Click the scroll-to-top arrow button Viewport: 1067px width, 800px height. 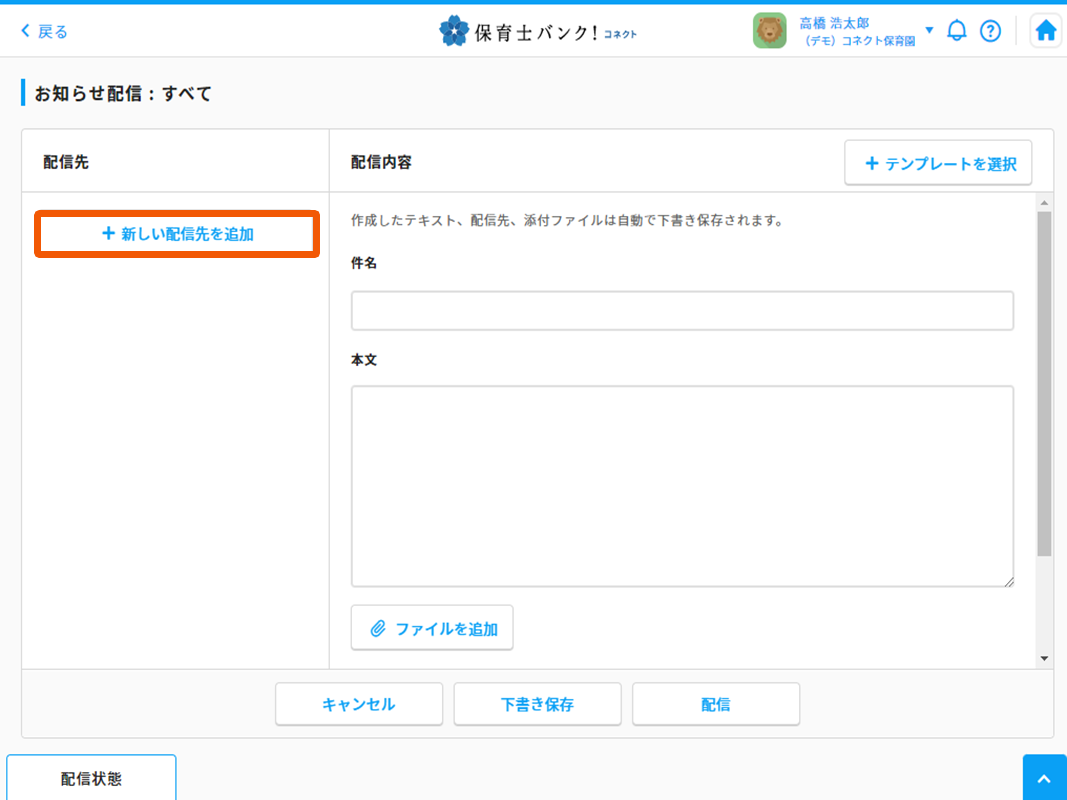pos(1044,779)
